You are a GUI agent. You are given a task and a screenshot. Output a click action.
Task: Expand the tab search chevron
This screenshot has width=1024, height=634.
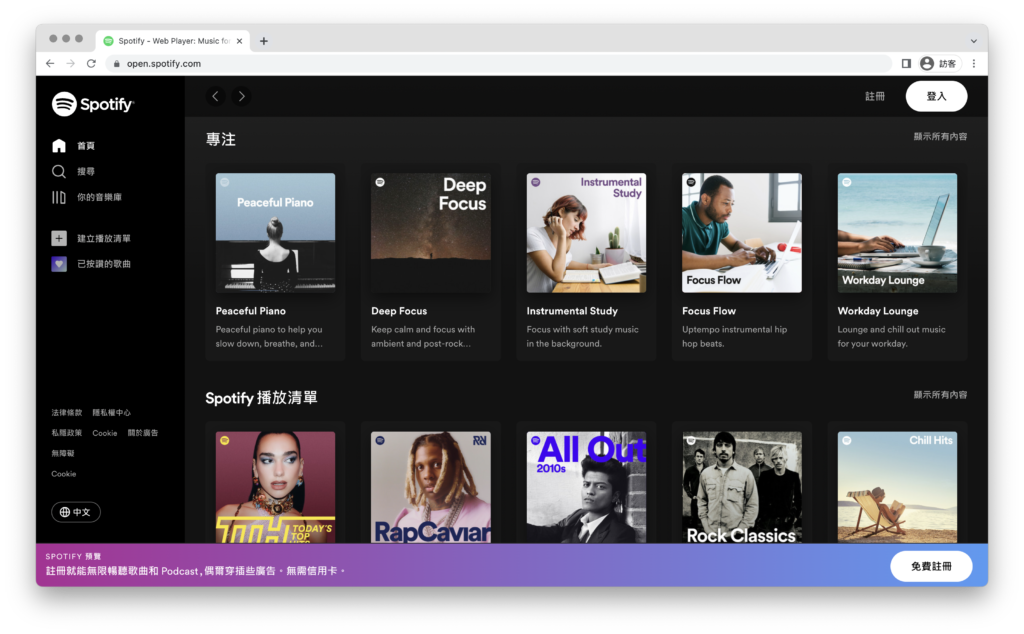click(x=974, y=41)
